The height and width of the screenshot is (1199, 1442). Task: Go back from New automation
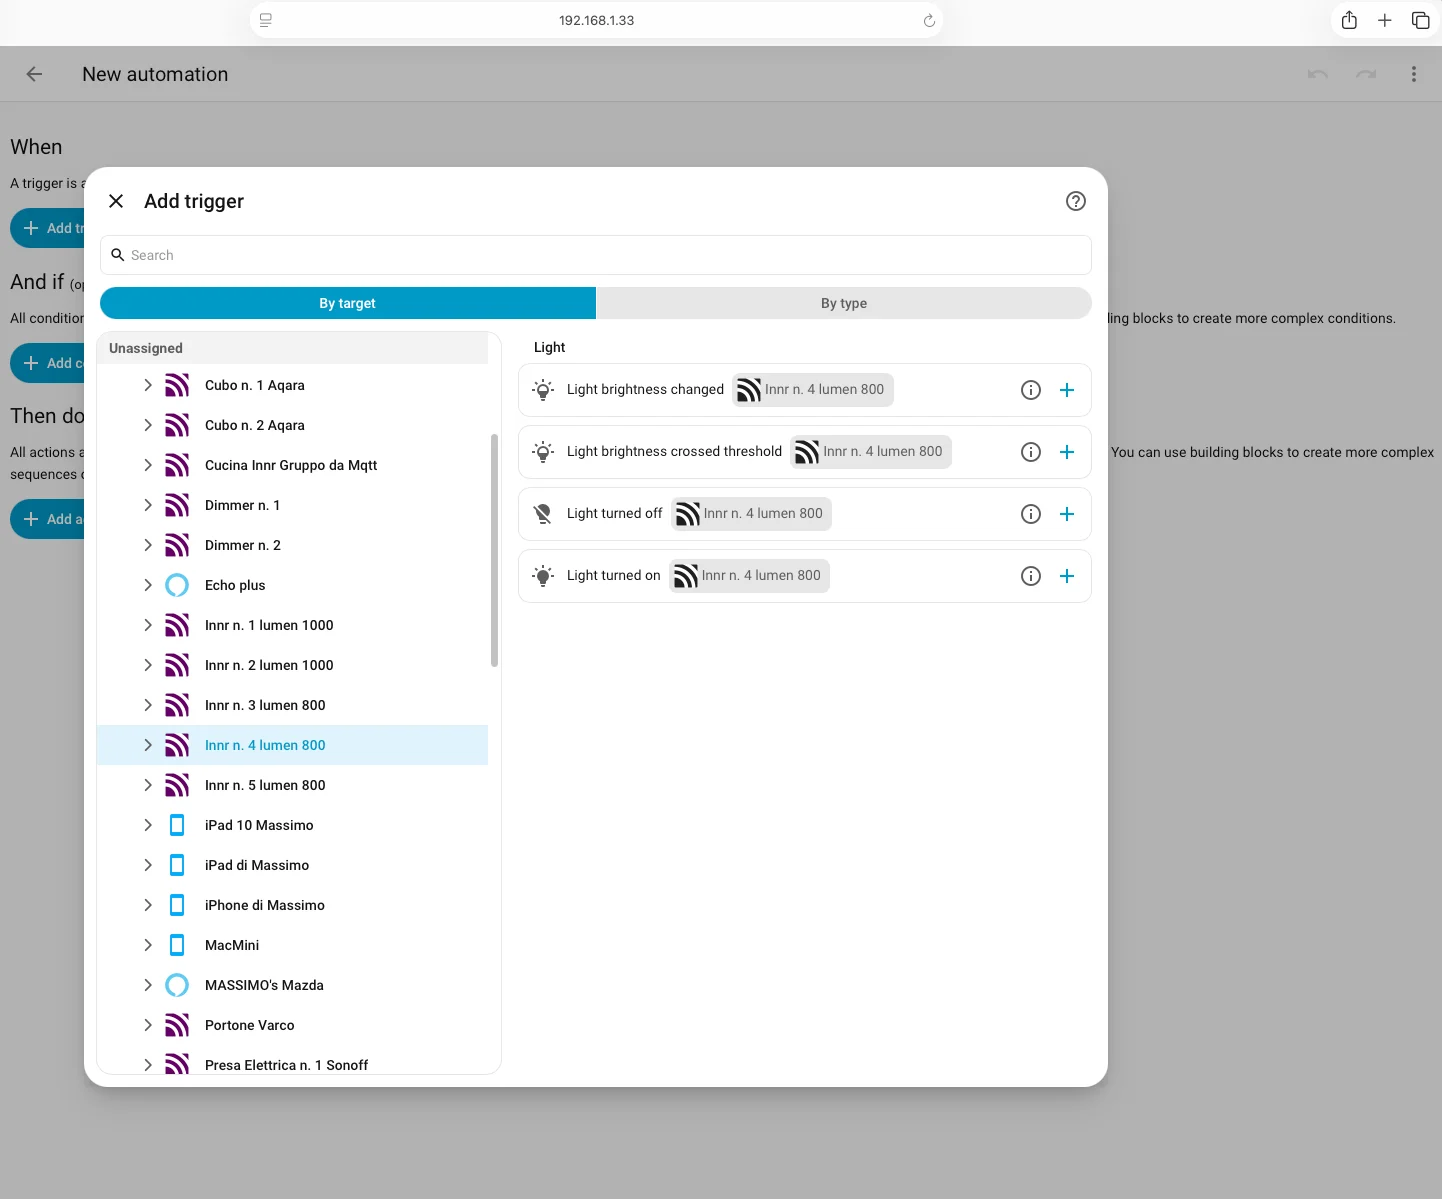34,74
